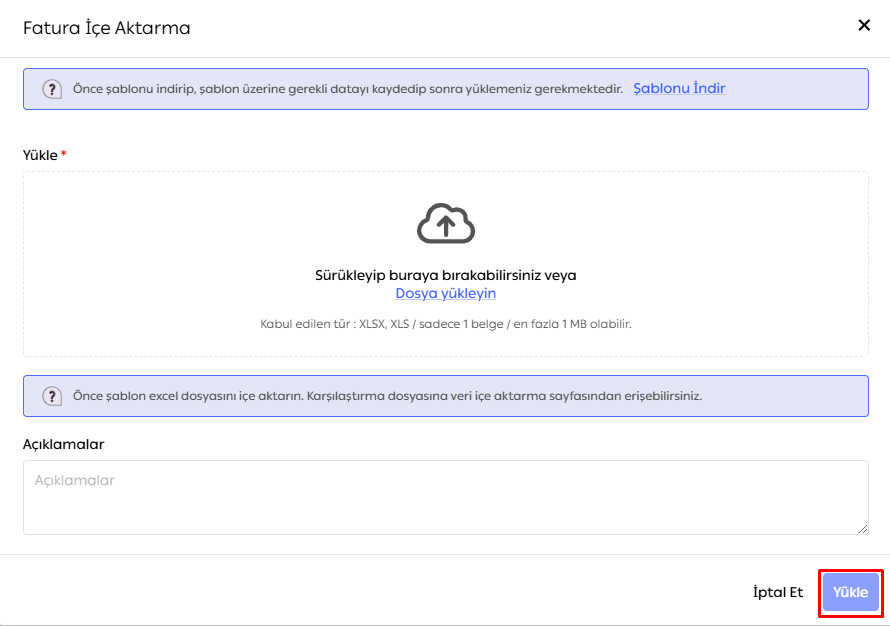
Task: Click the Şablonu İndir link
Action: pyautogui.click(x=679, y=89)
